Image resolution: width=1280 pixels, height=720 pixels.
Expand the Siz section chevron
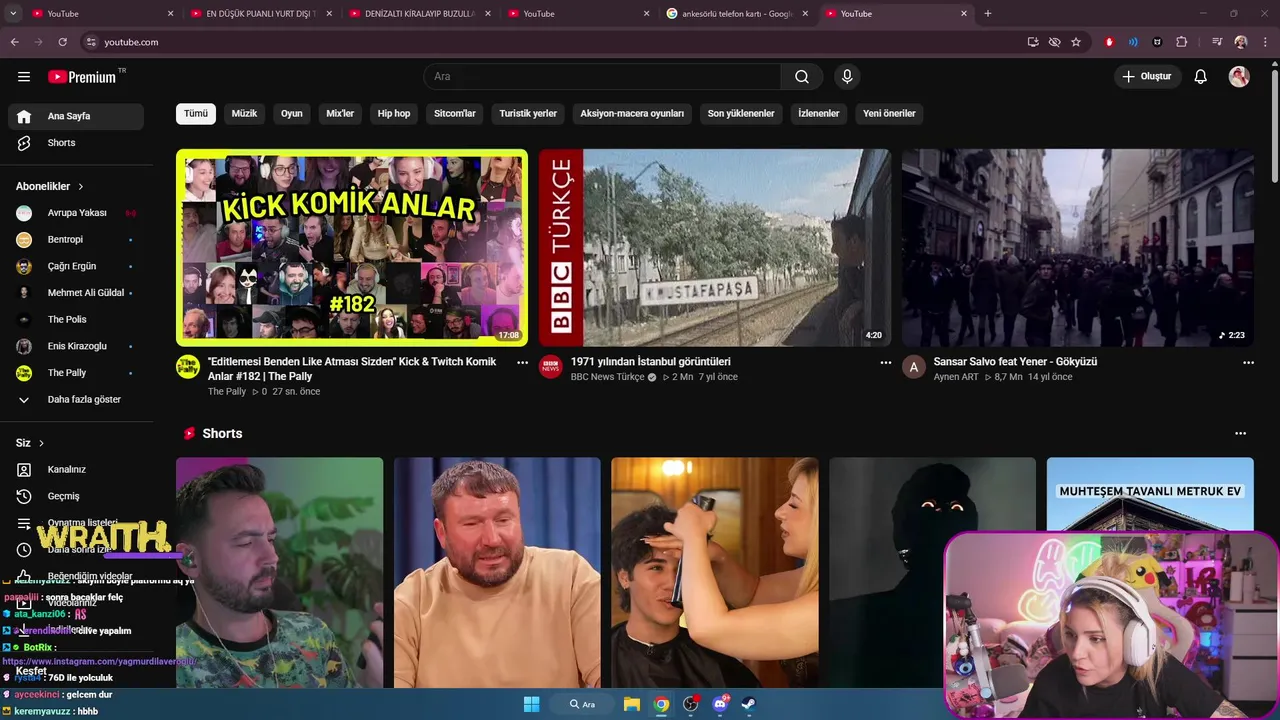tap(41, 443)
